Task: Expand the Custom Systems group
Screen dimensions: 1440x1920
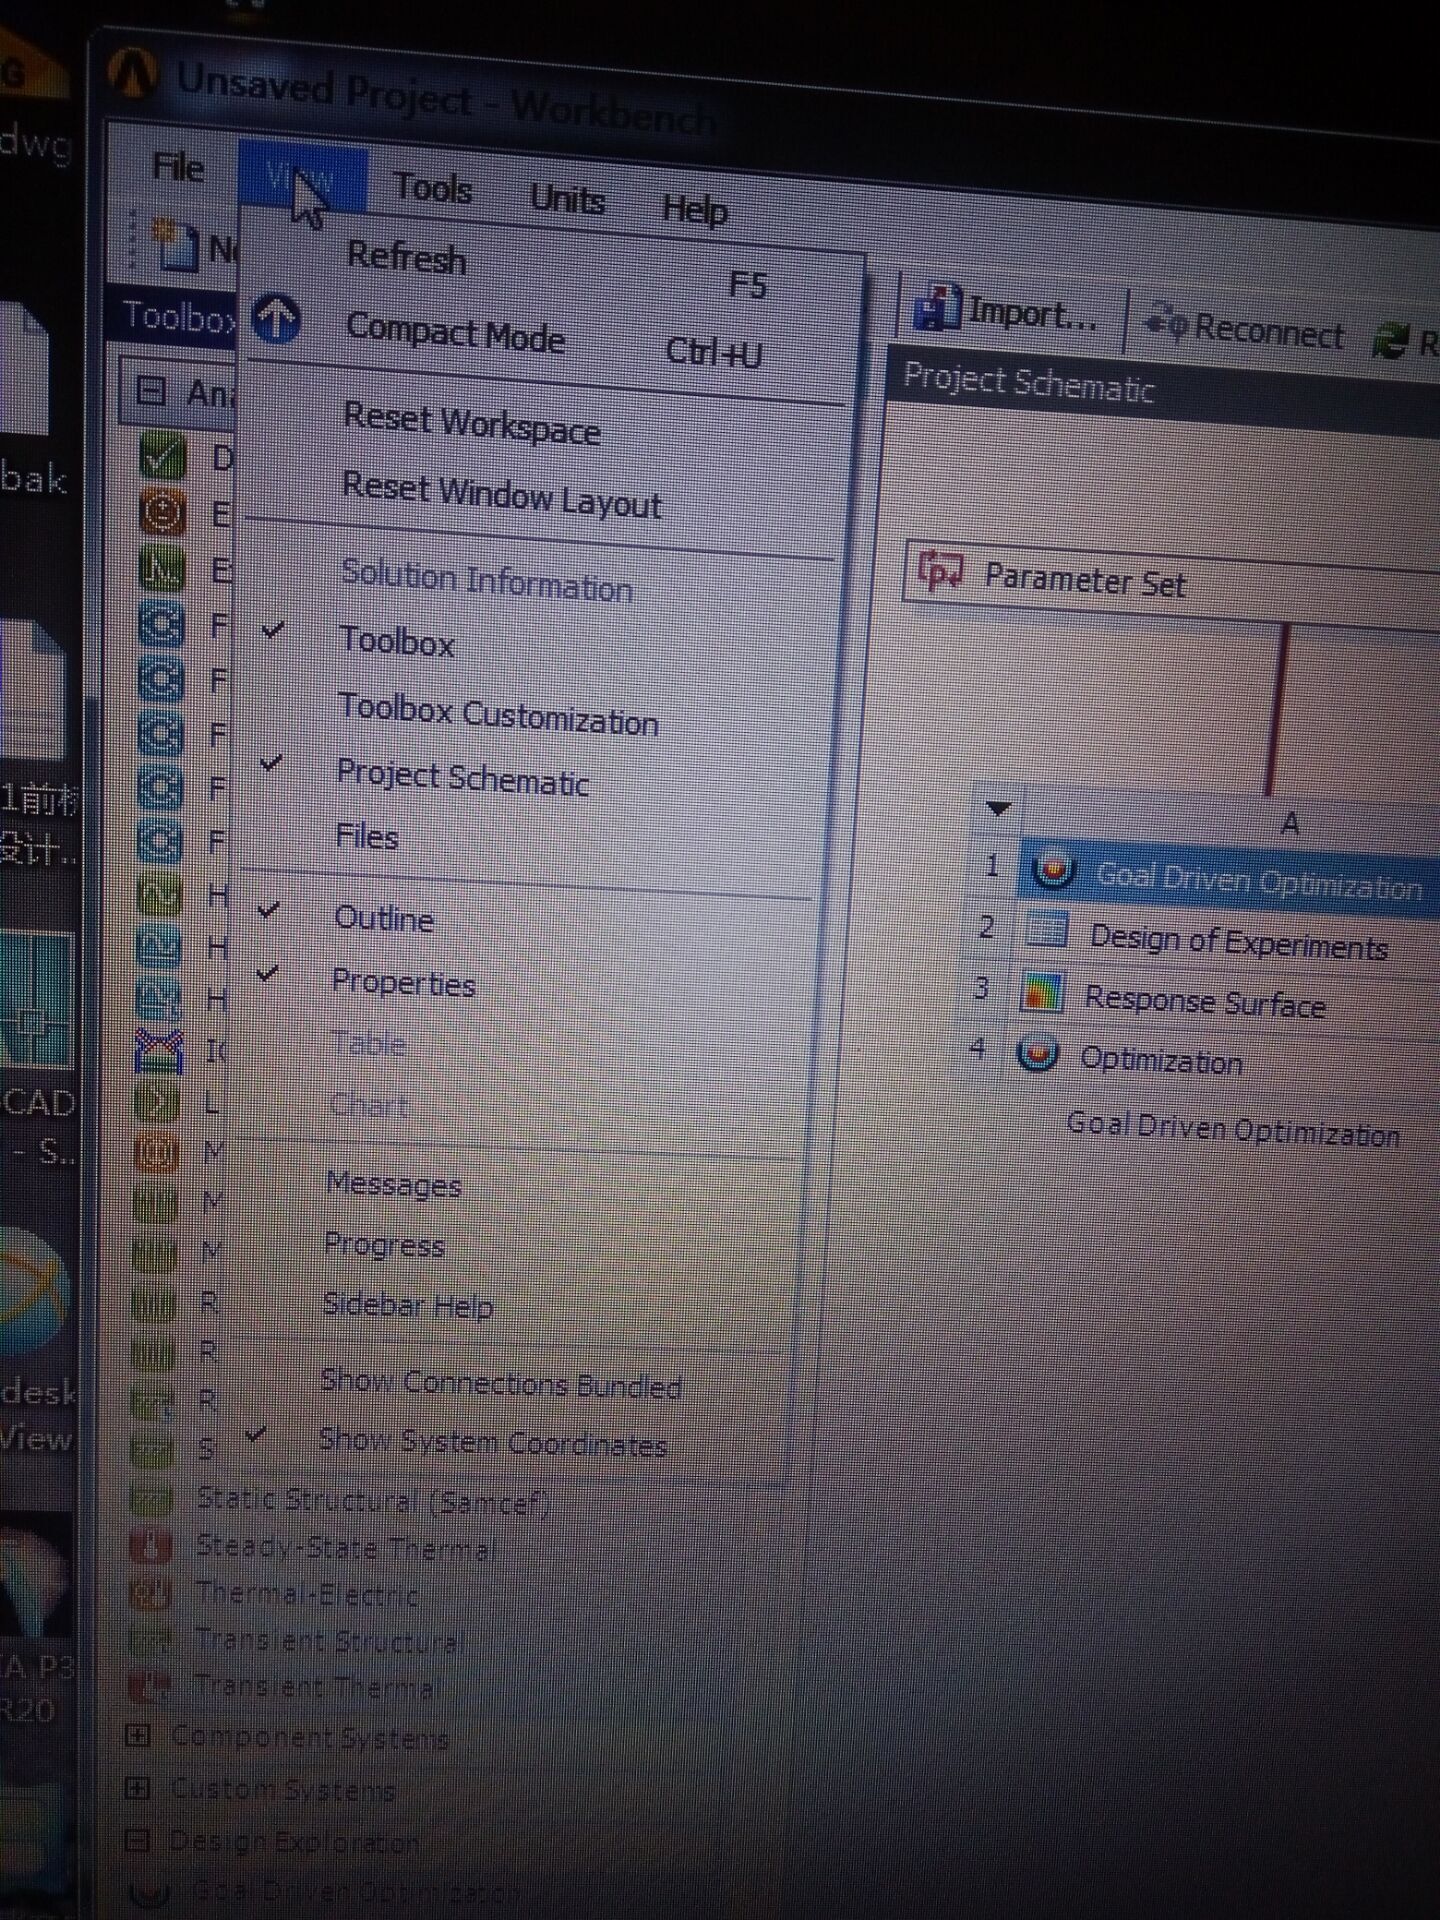Action: pos(137,1787)
